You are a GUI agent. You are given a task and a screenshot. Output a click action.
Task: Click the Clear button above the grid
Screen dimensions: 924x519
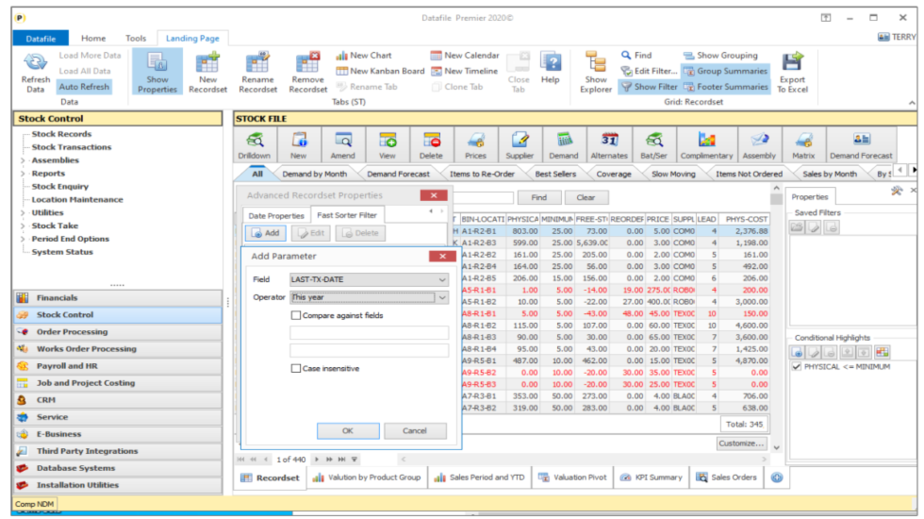(x=586, y=197)
